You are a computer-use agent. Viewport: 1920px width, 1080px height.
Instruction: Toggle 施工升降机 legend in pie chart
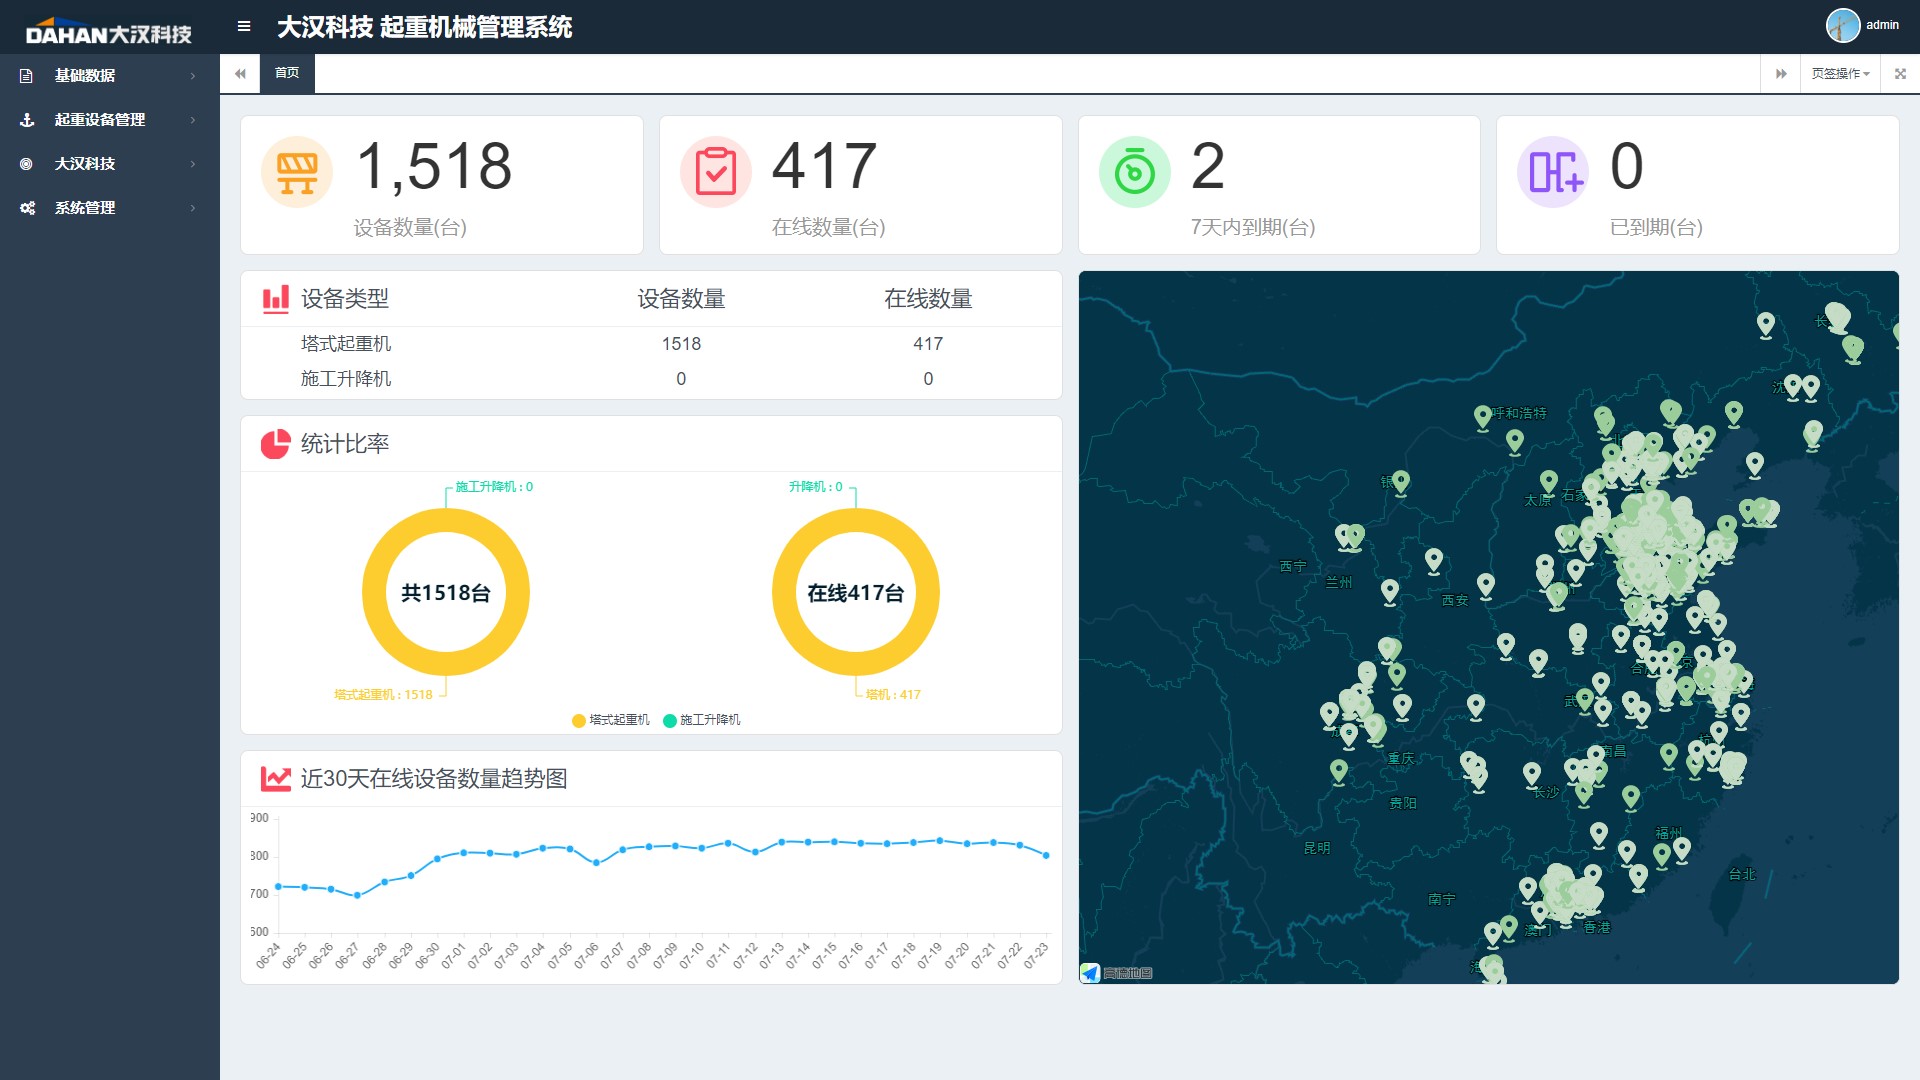702,720
